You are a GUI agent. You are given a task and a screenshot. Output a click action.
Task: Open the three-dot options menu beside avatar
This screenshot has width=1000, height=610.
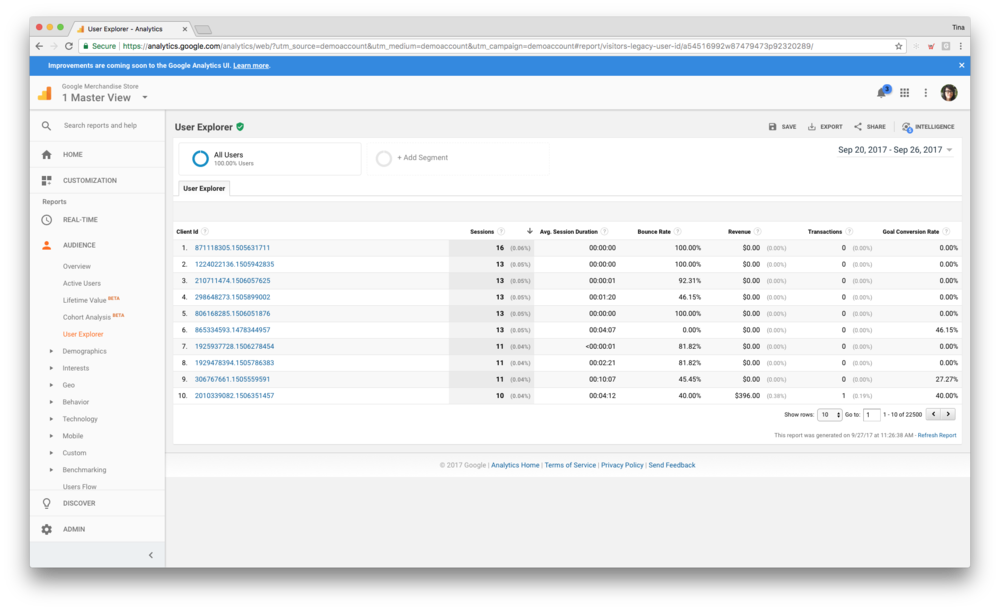925,93
